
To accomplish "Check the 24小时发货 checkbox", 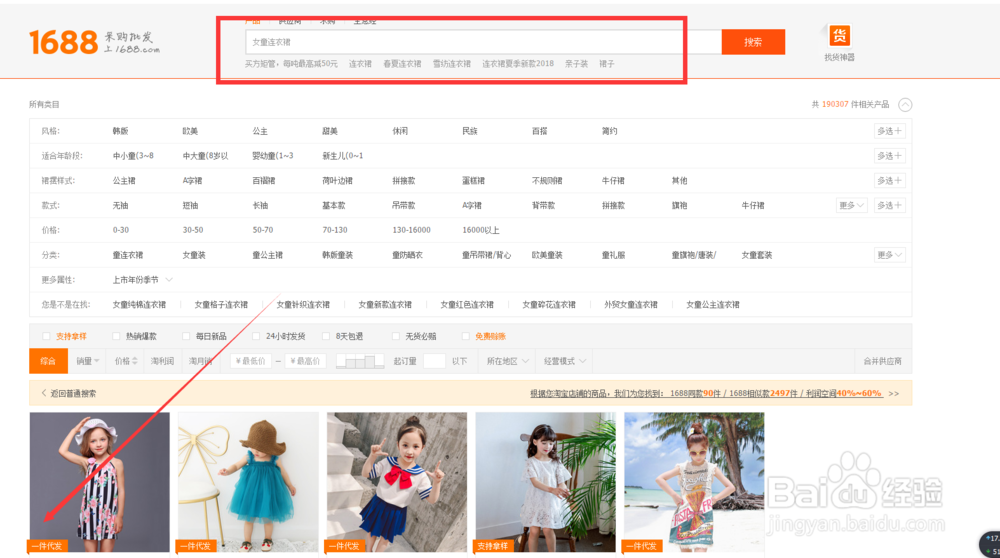I will coord(256,336).
